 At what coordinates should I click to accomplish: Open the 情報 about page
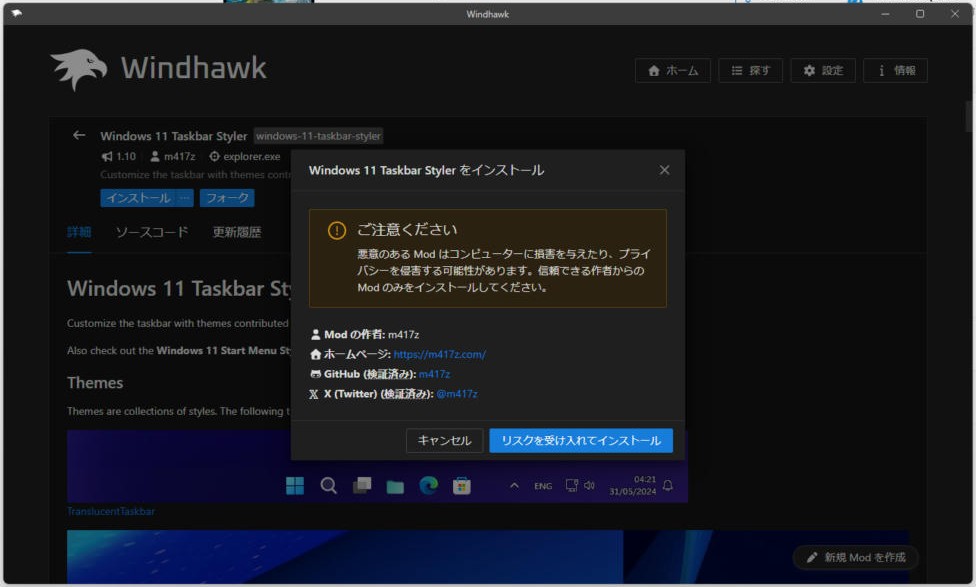coord(895,70)
